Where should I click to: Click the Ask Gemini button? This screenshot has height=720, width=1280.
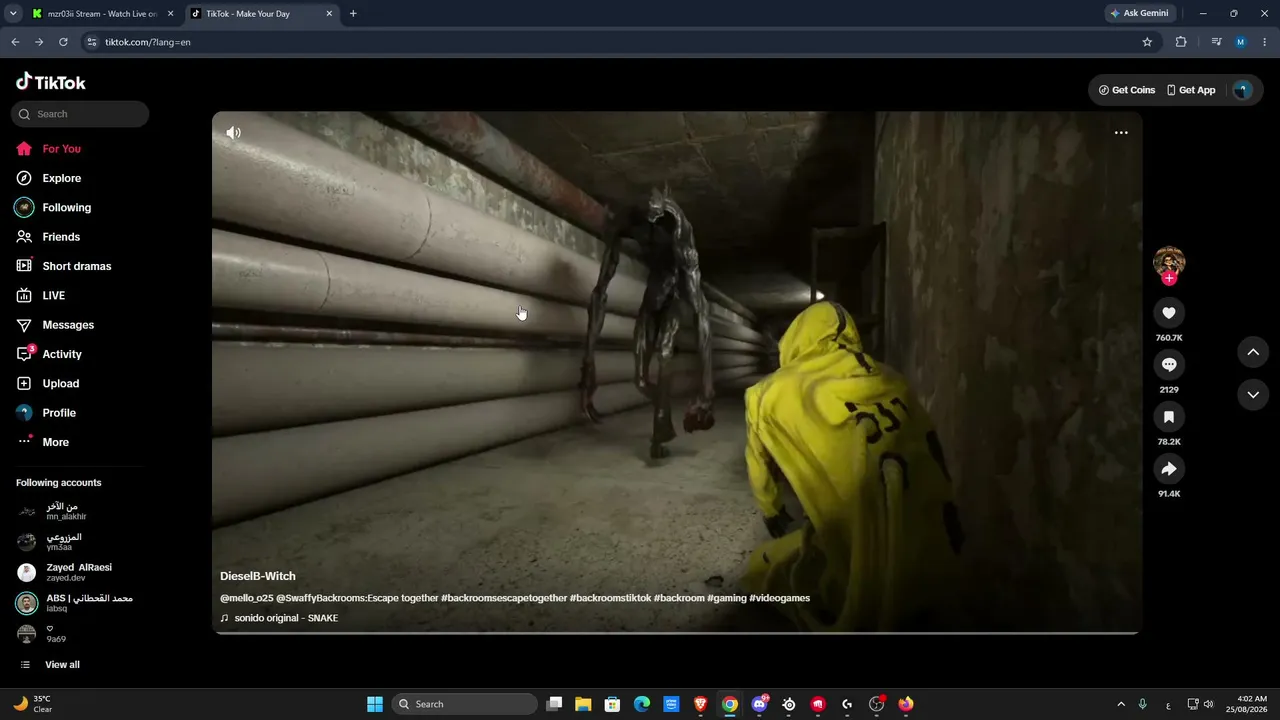[x=1139, y=14]
